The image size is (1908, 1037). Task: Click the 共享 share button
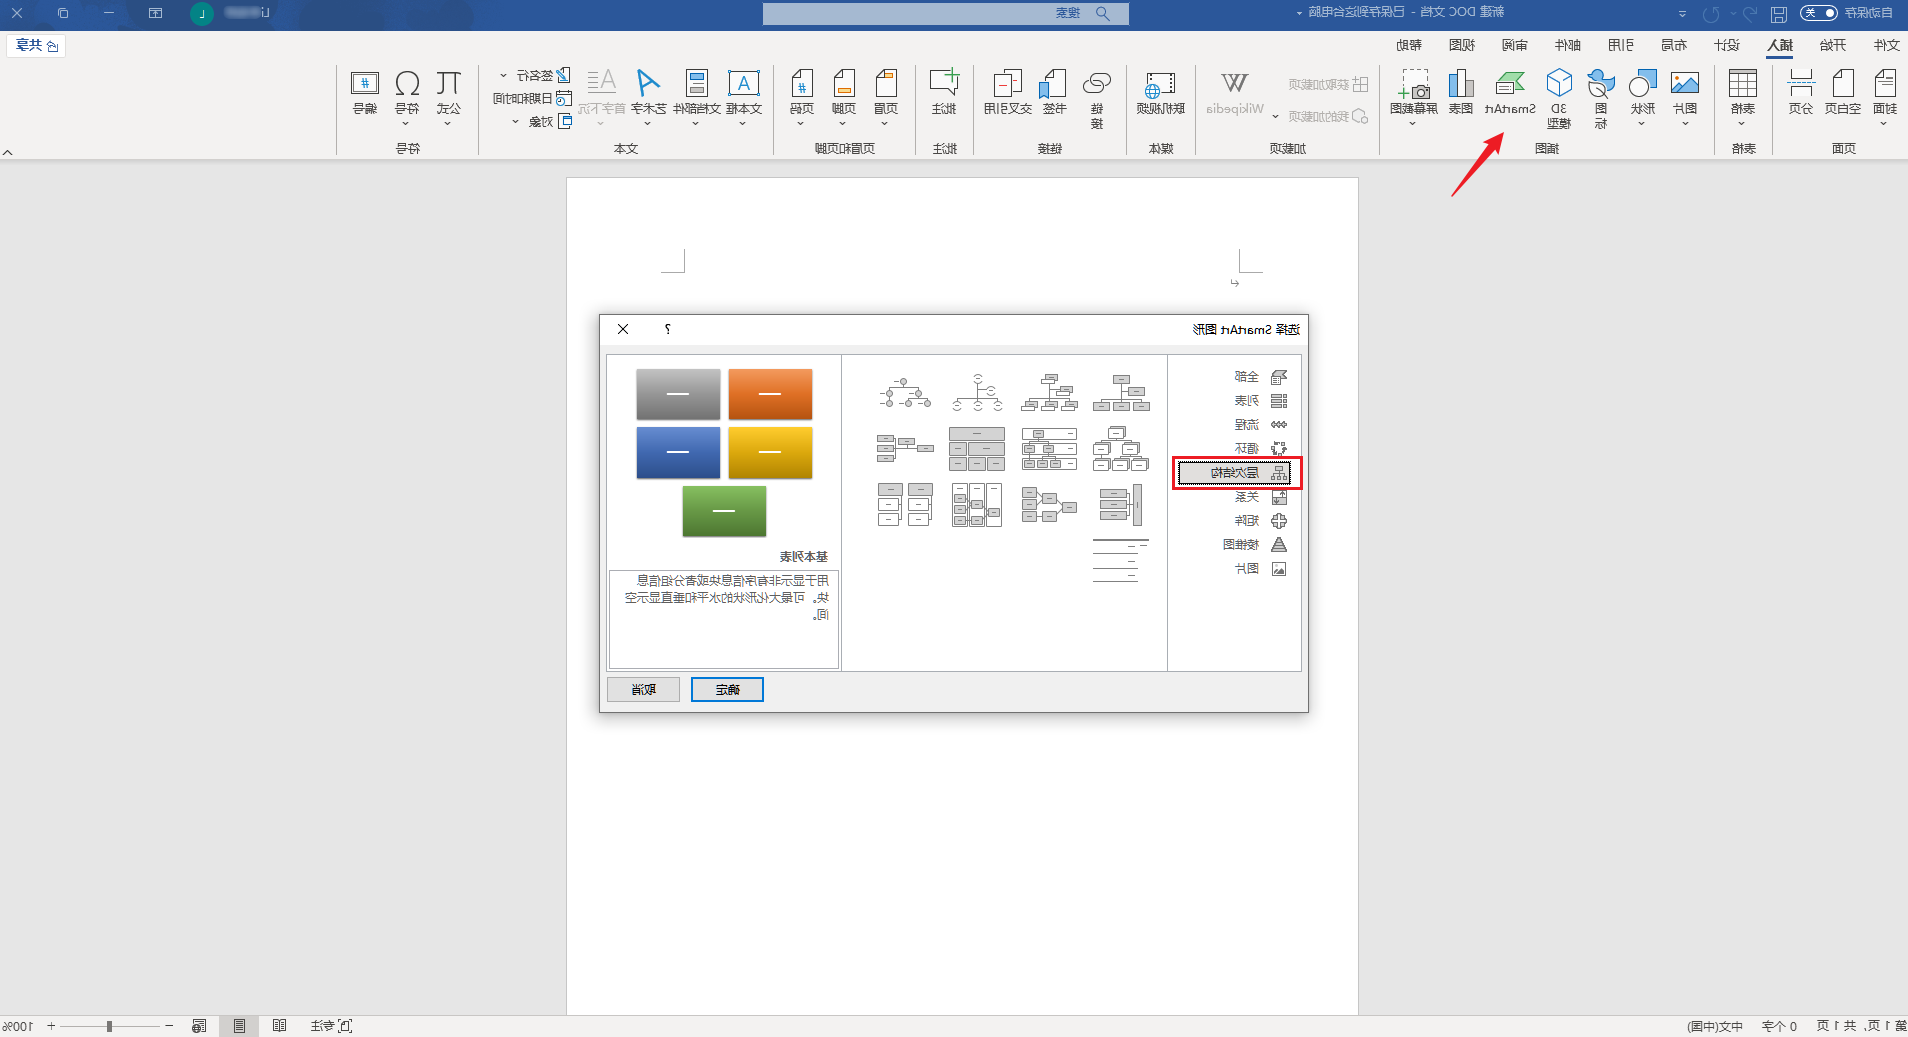click(x=37, y=45)
